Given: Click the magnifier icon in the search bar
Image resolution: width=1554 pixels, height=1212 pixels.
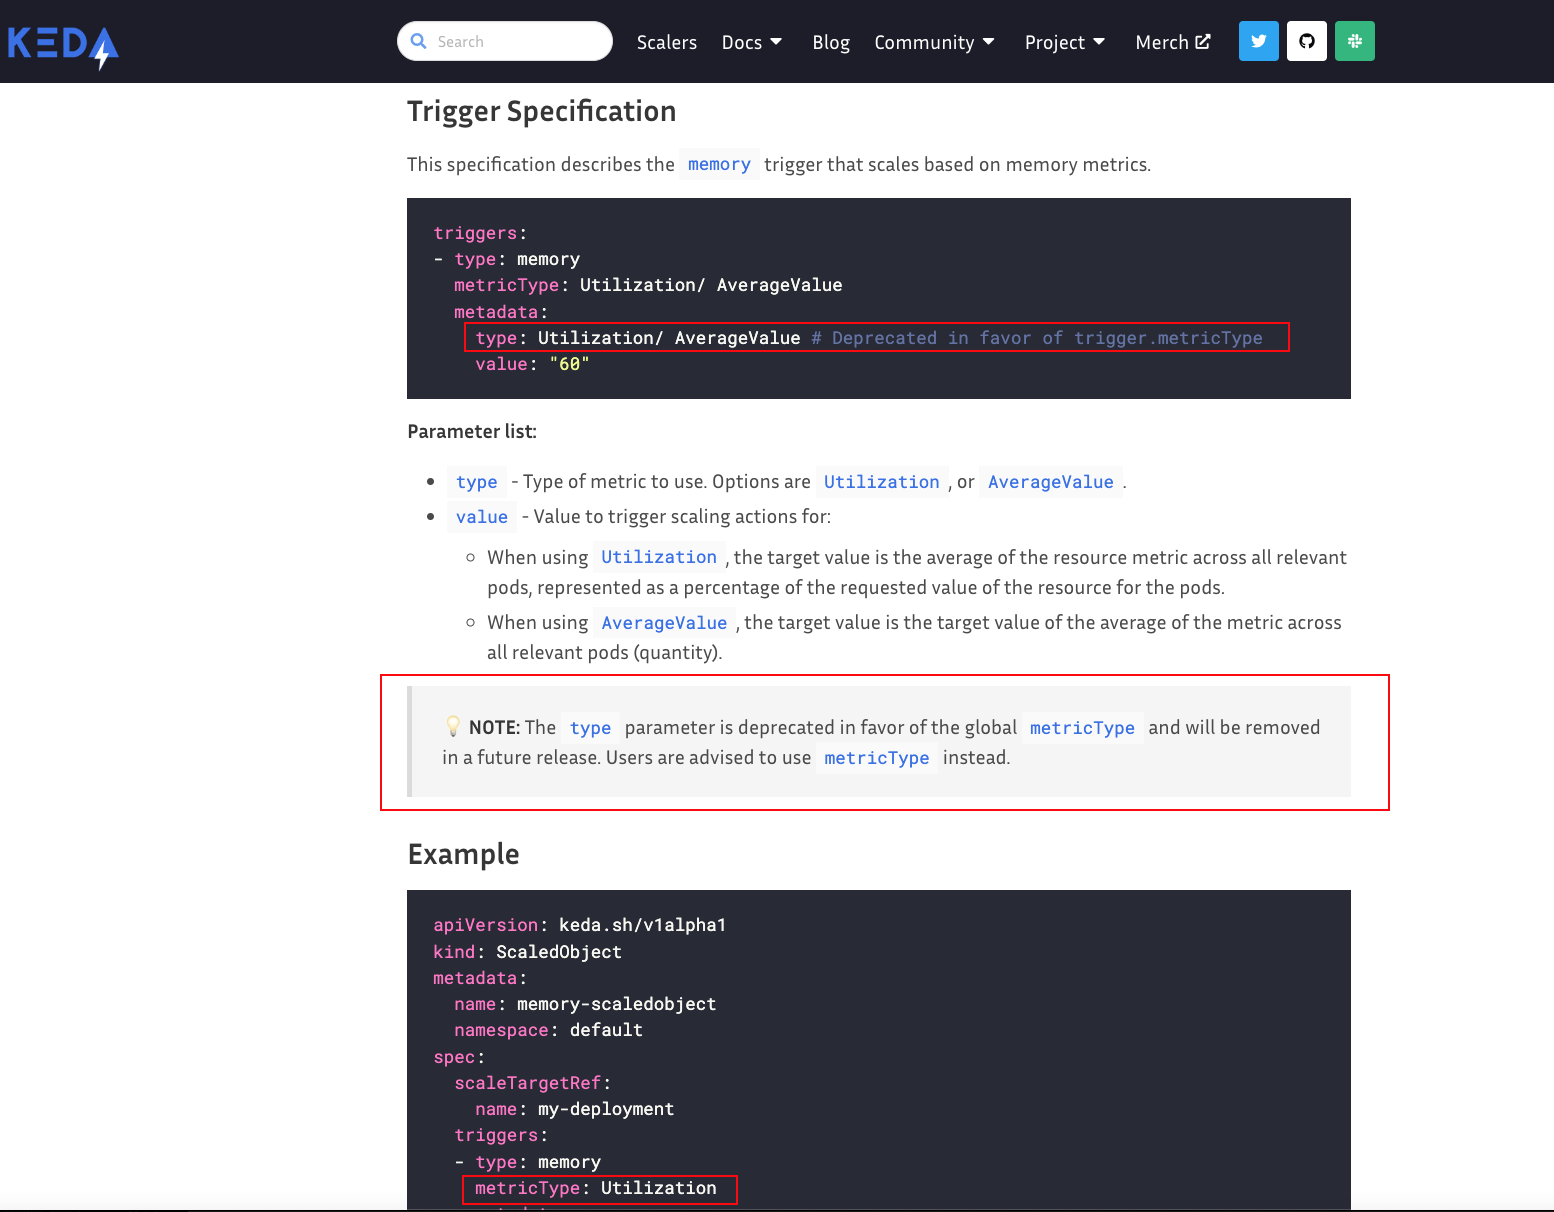Looking at the screenshot, I should [418, 41].
